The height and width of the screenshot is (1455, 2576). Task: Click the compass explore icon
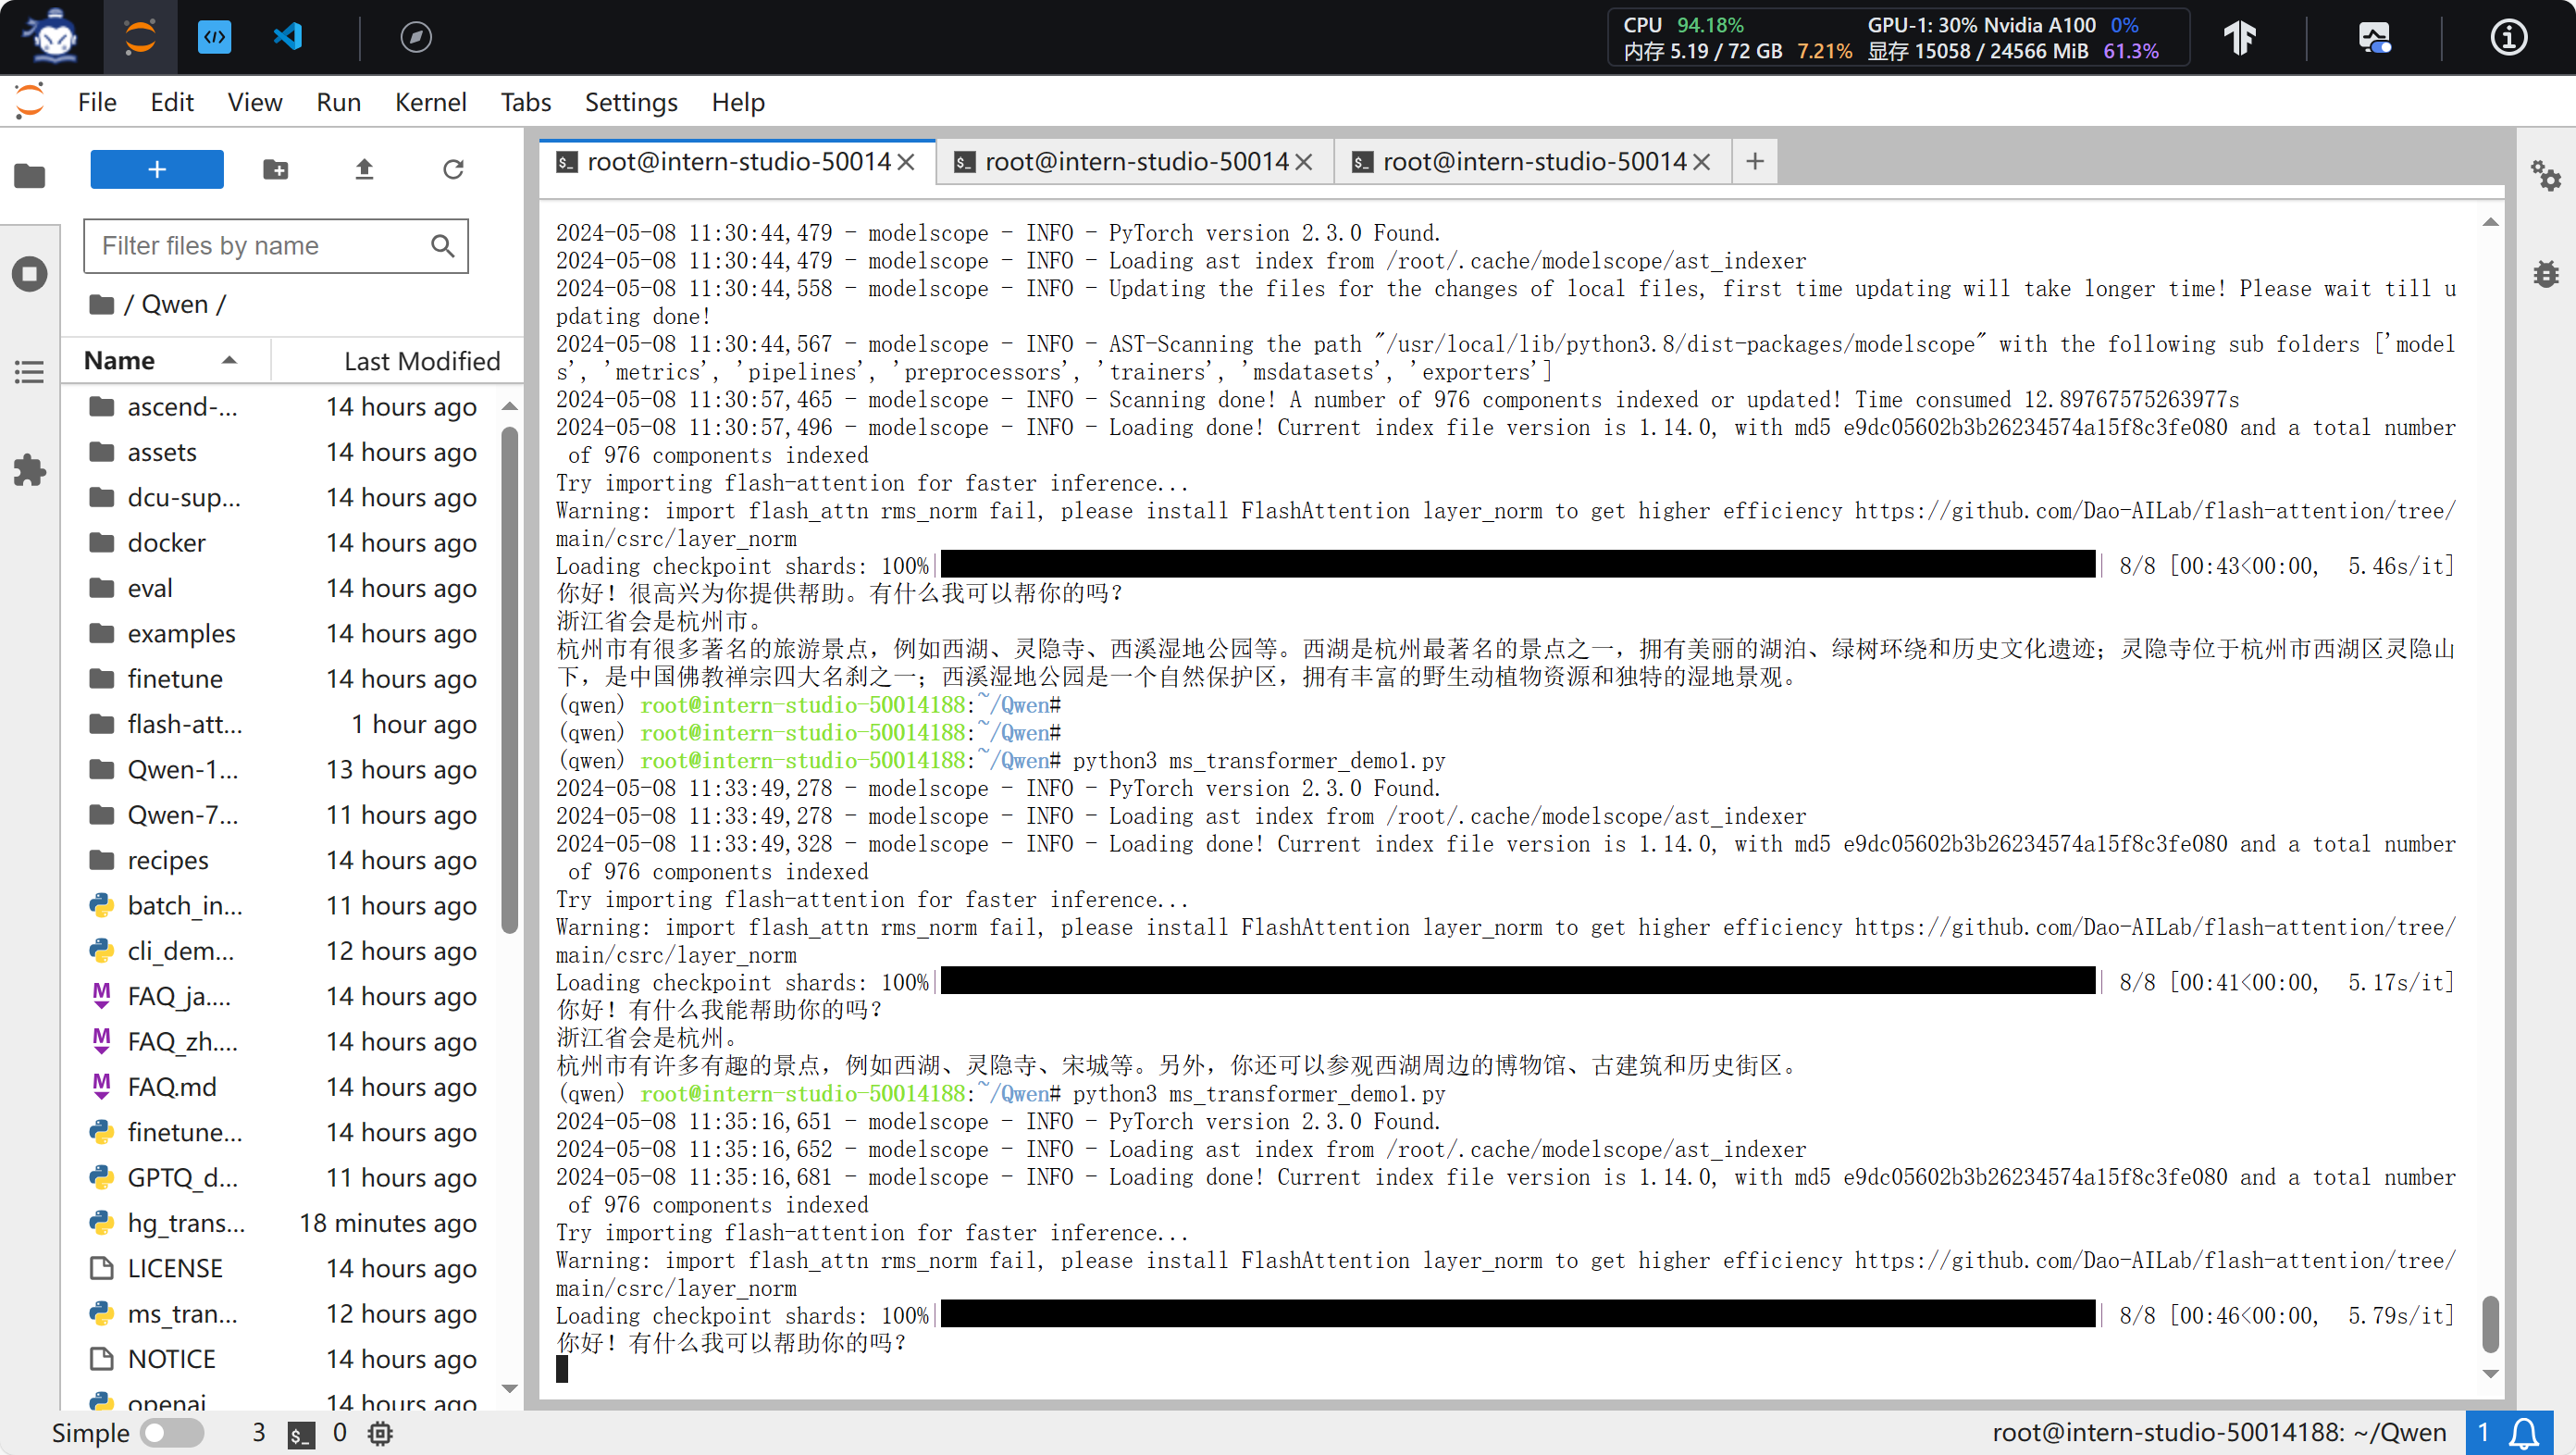(416, 38)
